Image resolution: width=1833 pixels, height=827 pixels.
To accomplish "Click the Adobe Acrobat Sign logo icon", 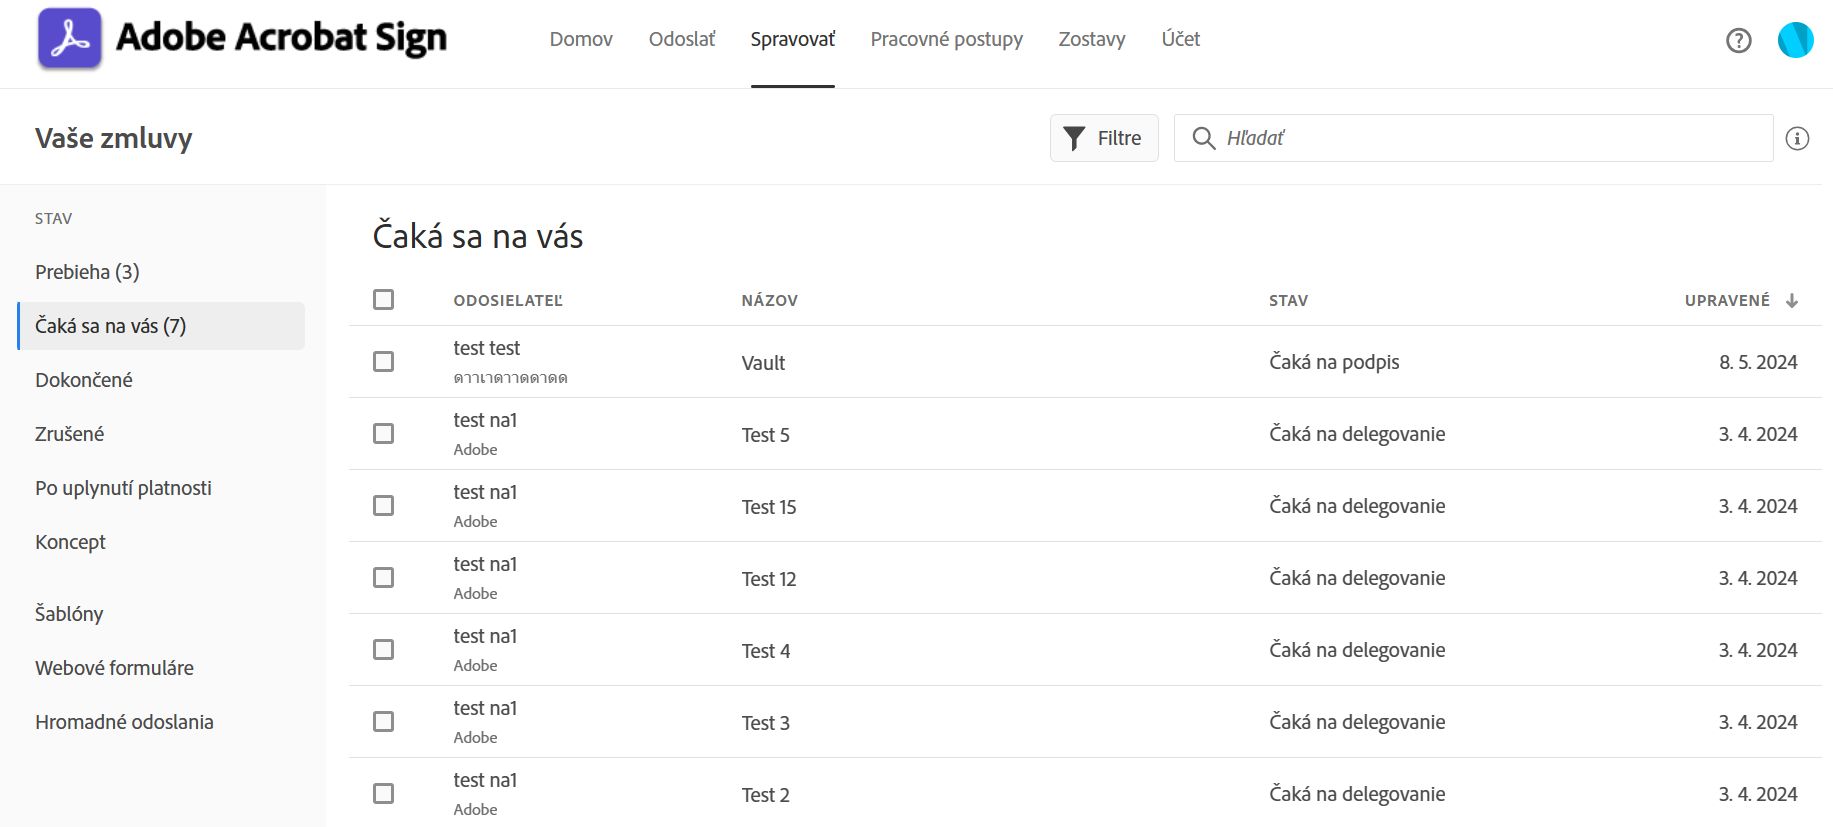I will [x=69, y=39].
